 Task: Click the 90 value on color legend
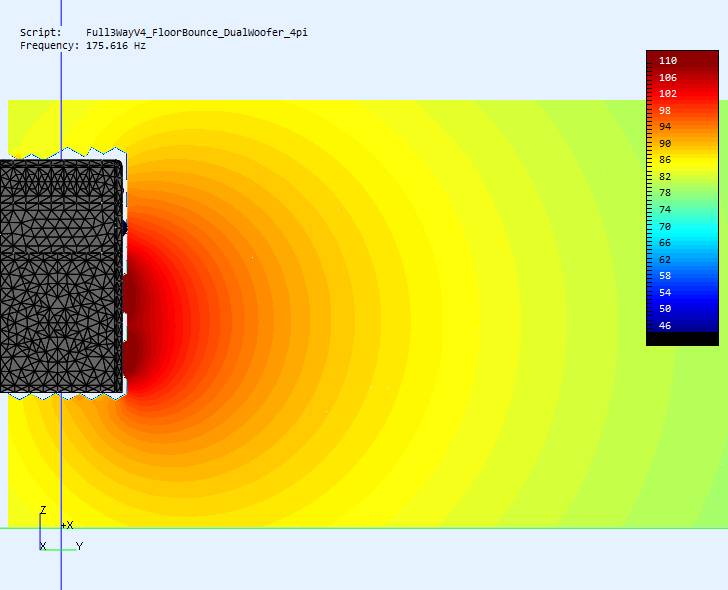[665, 143]
